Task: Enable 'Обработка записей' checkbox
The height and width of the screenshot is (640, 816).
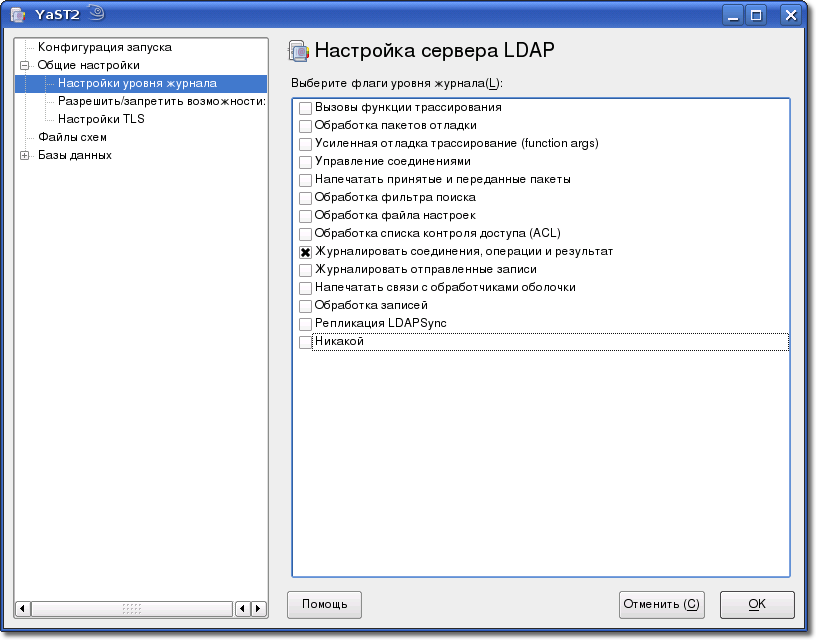Action: tap(305, 306)
